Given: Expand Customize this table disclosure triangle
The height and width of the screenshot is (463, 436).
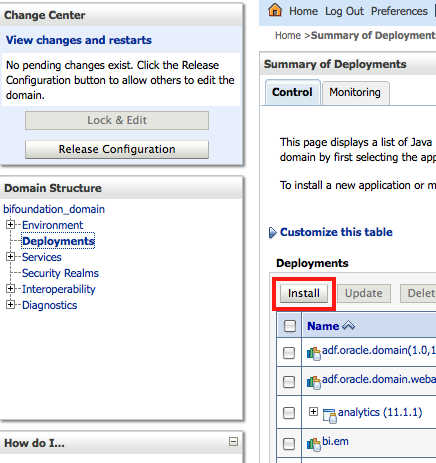Looking at the screenshot, I should point(273,233).
